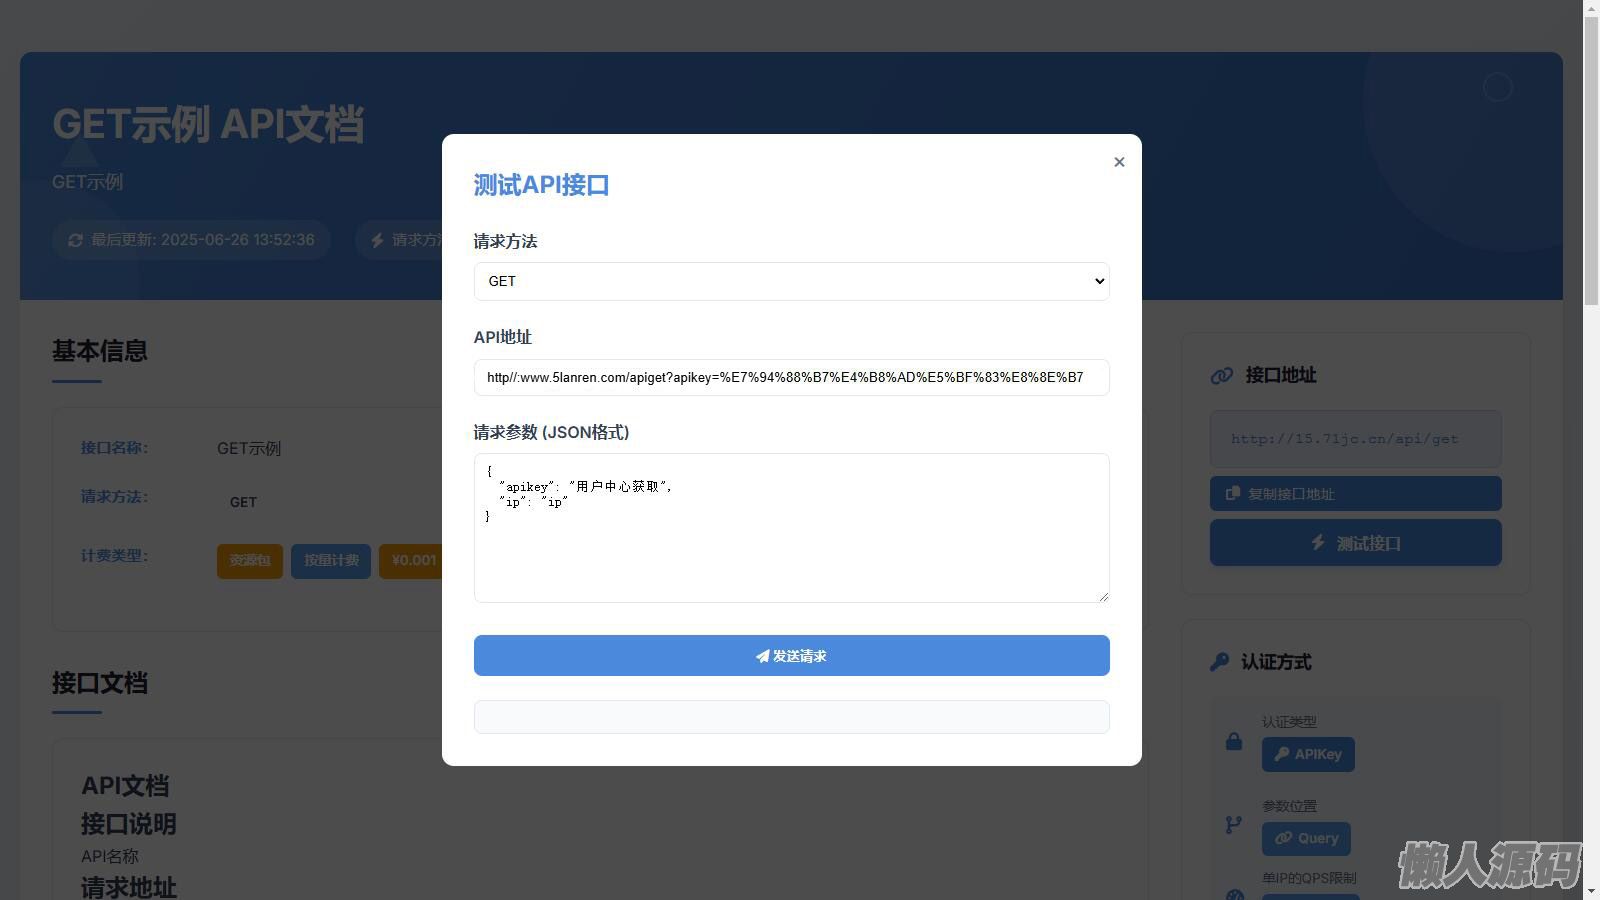Click the 请求参数 (JSON格式) label
The image size is (1600, 900).
point(551,432)
